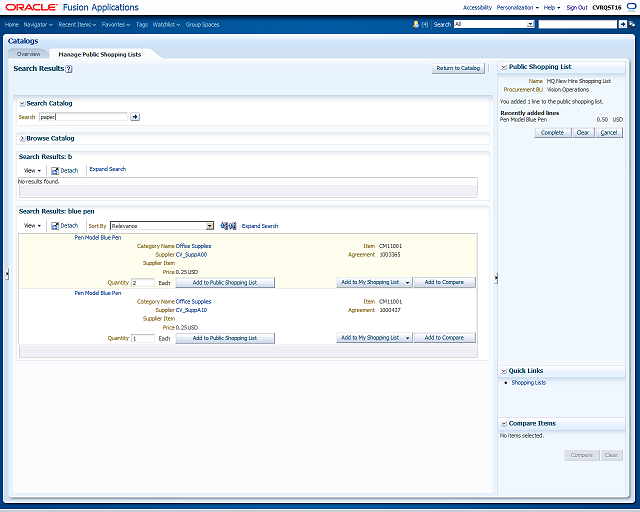
Task: Collapse the left pane splitter arrow
Action: click(x=7, y=274)
